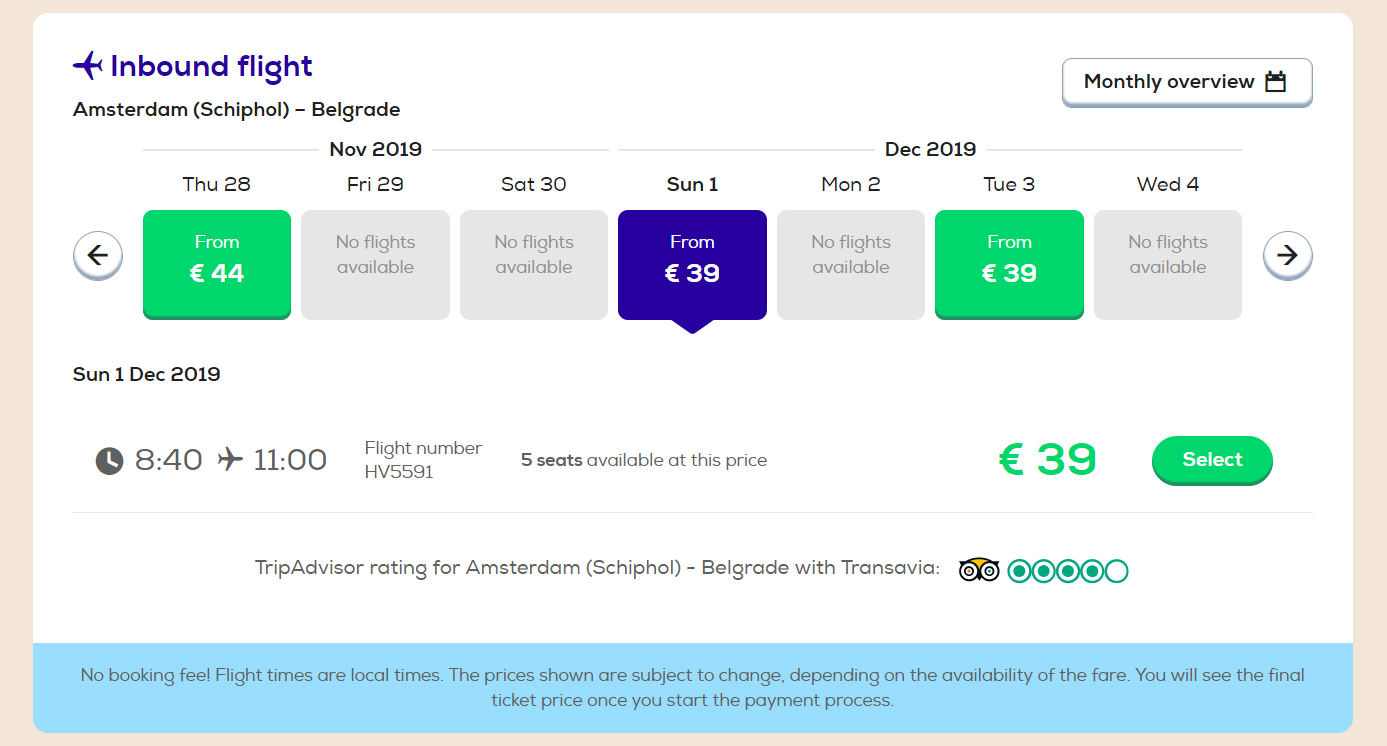The height and width of the screenshot is (746, 1387).
Task: Click the Mon 2 no flights tile
Action: [851, 265]
